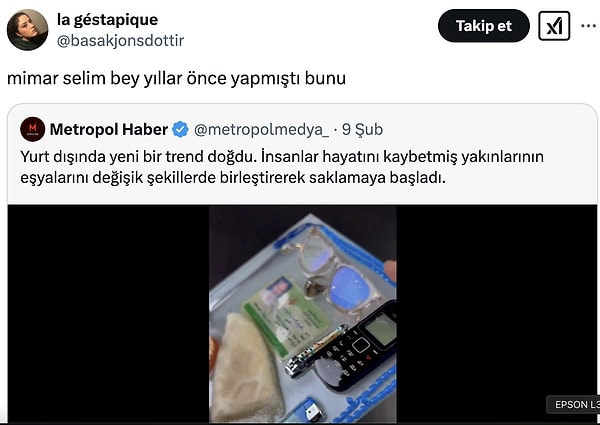Screen dimensions: 600x425
Task: Open la géstapique's profile picture
Action: tap(27, 30)
